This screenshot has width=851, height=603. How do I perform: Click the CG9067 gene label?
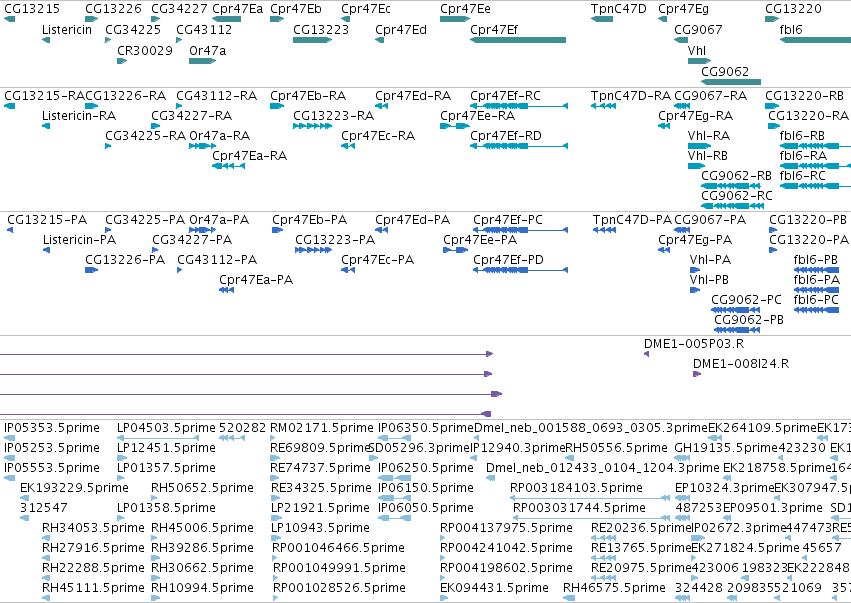(x=698, y=30)
